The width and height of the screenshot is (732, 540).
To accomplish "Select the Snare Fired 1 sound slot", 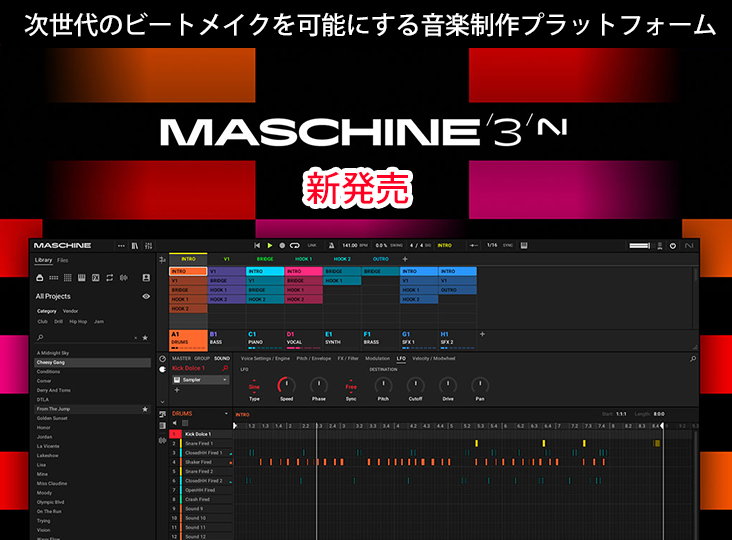I will coord(201,443).
